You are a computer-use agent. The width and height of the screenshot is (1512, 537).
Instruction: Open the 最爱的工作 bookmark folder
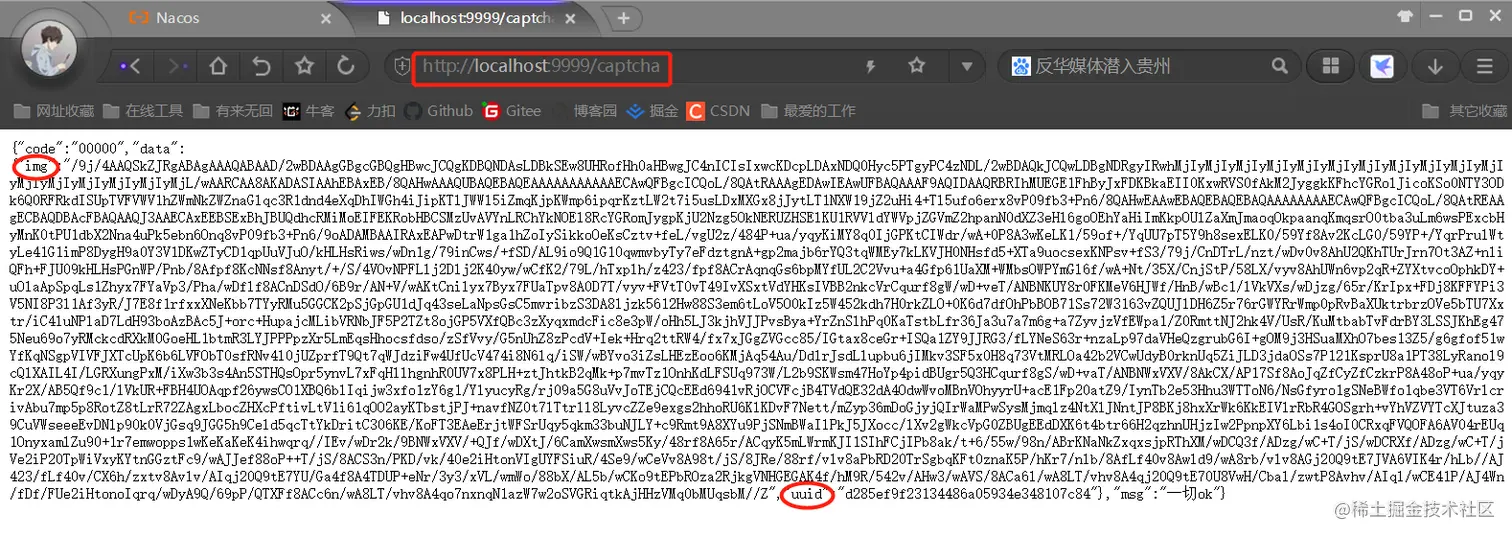808,111
